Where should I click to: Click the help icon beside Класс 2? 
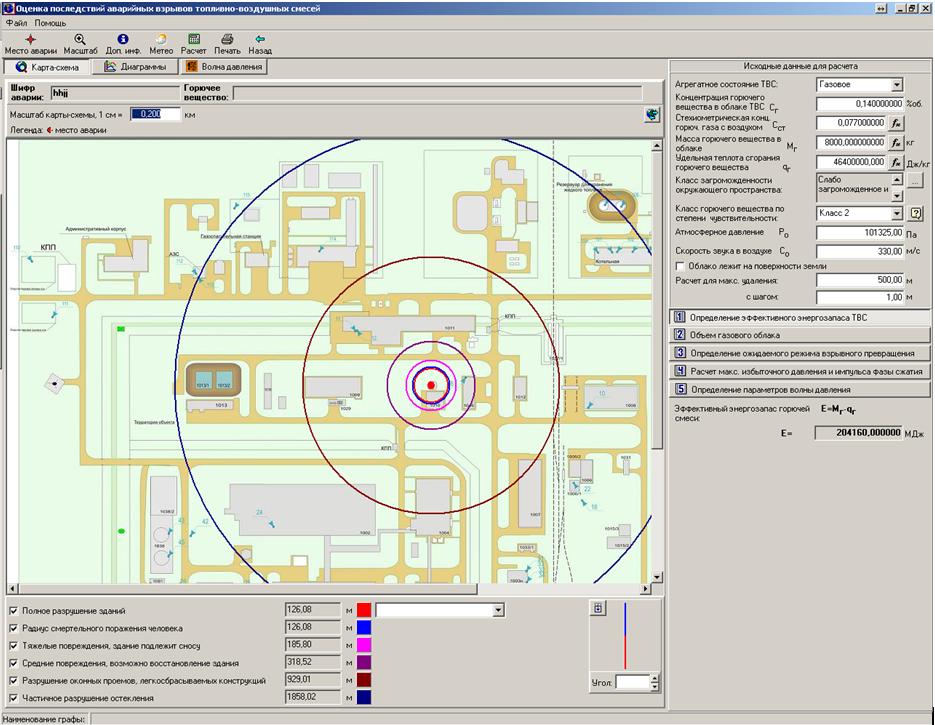[914, 213]
